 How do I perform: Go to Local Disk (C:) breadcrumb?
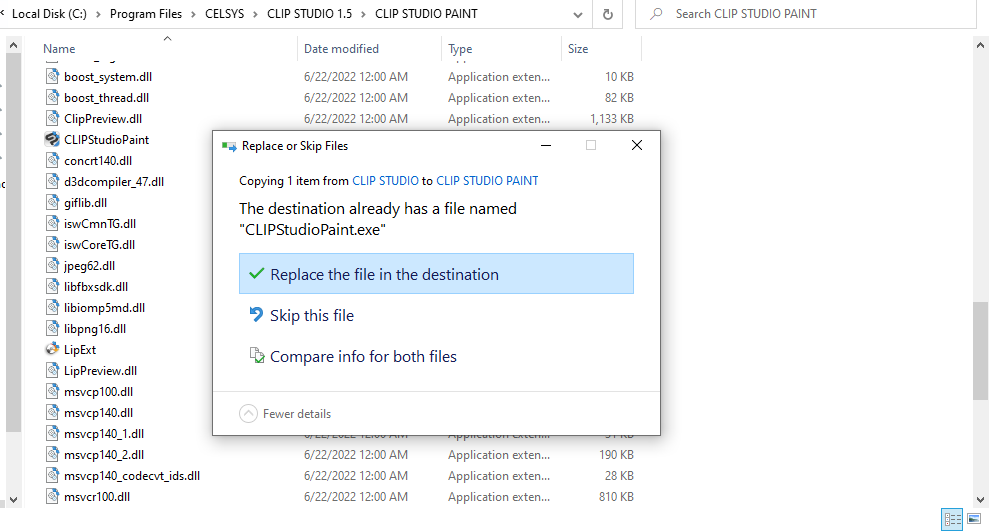coord(49,14)
